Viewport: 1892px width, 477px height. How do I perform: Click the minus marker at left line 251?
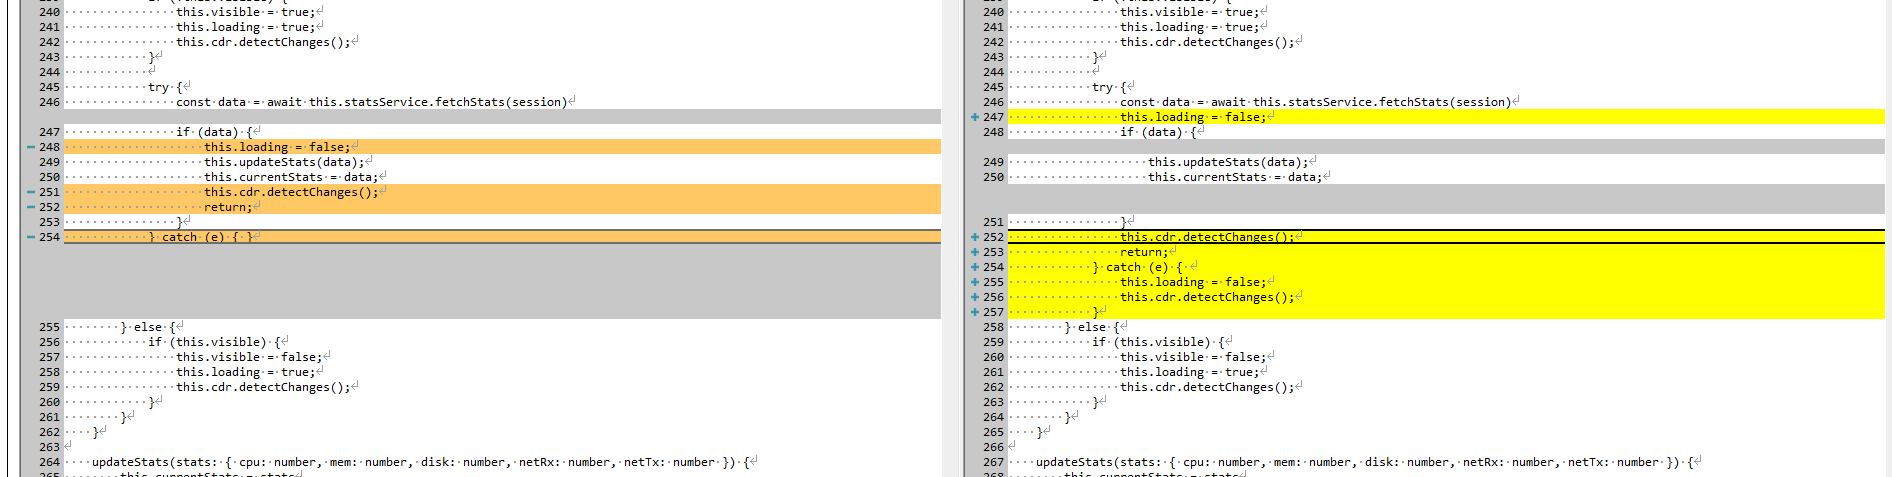pos(30,192)
